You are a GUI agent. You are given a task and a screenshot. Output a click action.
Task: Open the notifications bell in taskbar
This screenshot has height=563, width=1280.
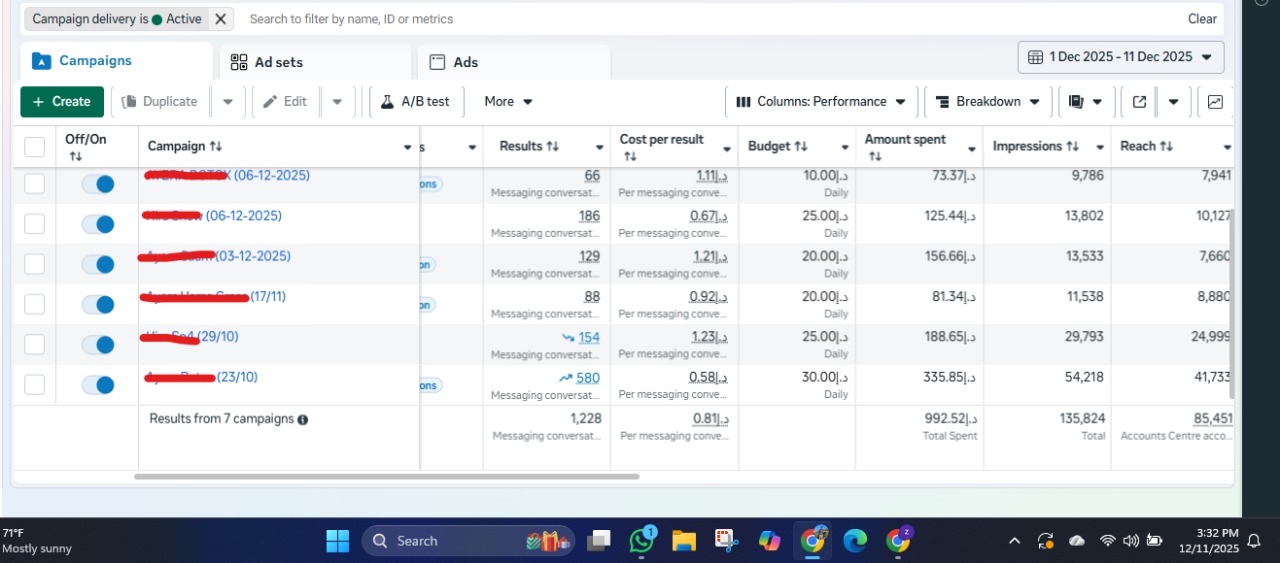(1254, 541)
